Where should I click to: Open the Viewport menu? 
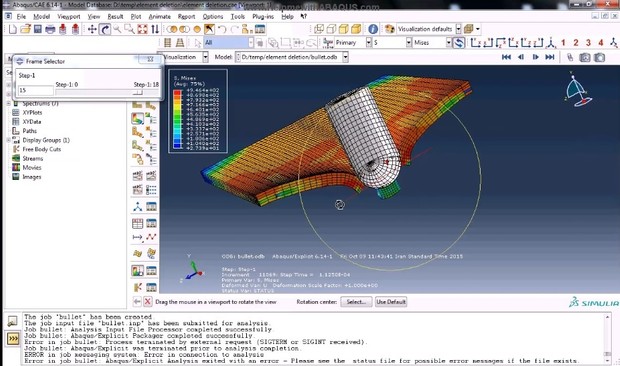click(69, 17)
